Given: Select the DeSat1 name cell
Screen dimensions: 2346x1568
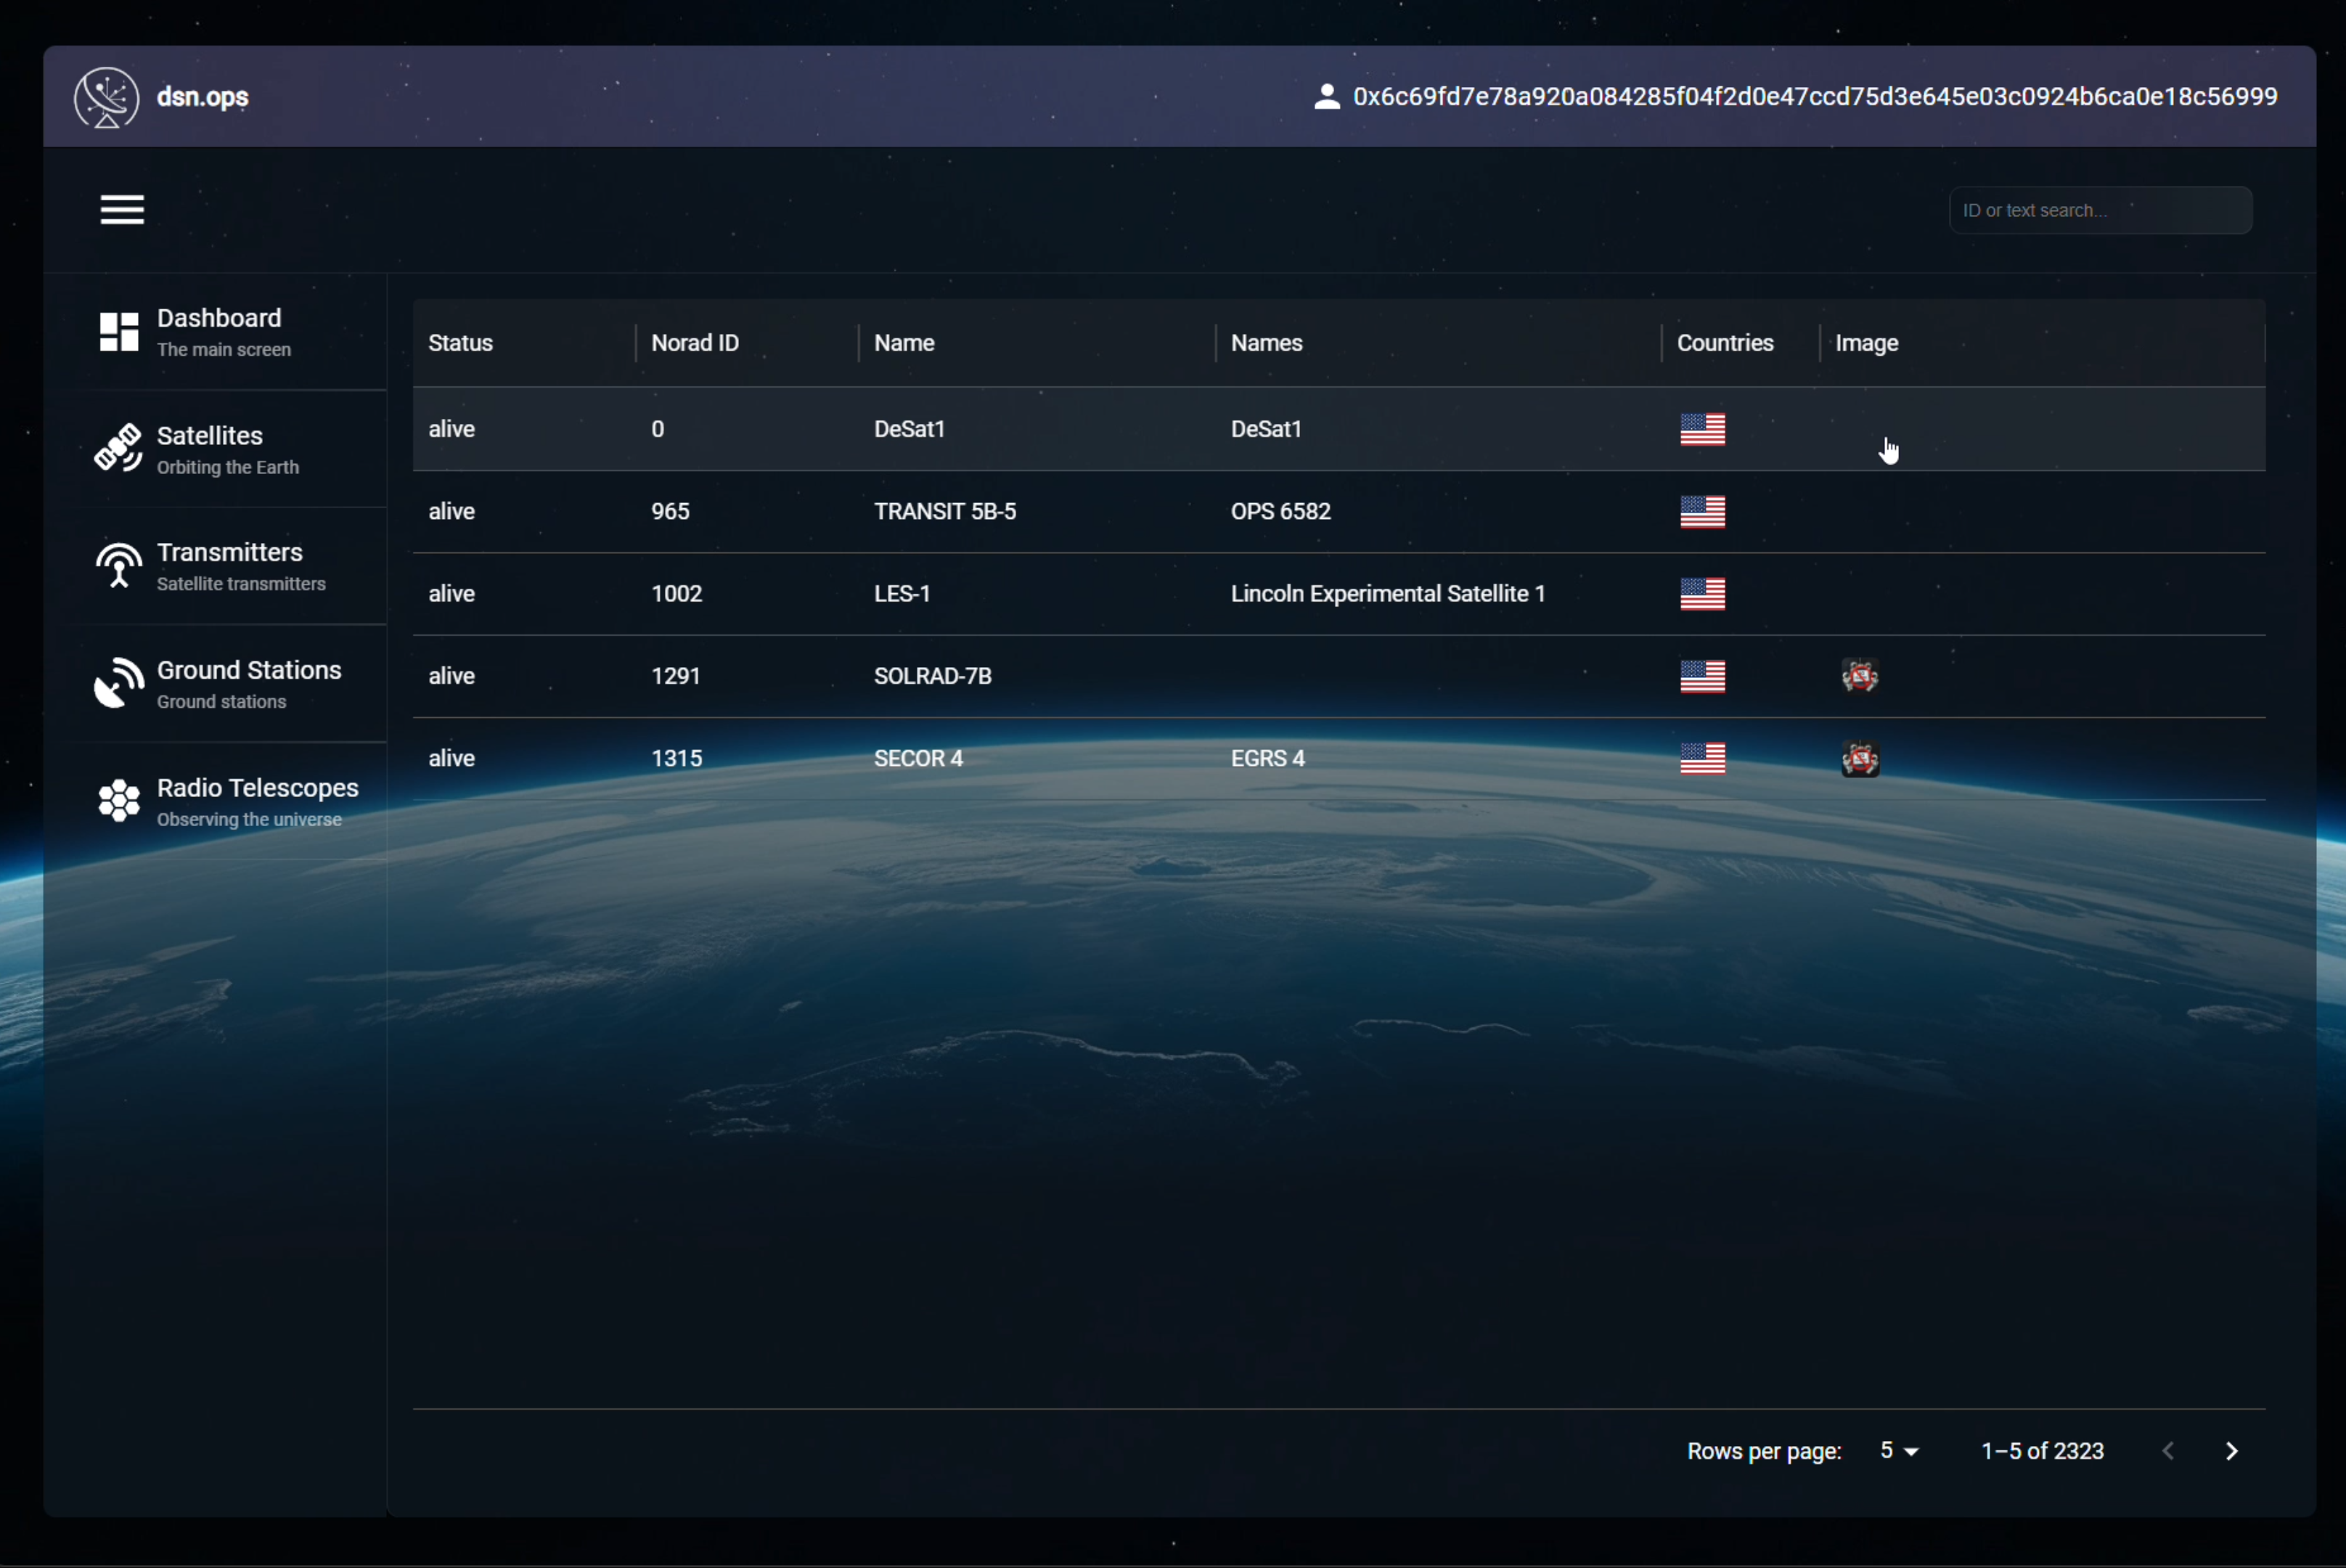Looking at the screenshot, I should point(909,429).
